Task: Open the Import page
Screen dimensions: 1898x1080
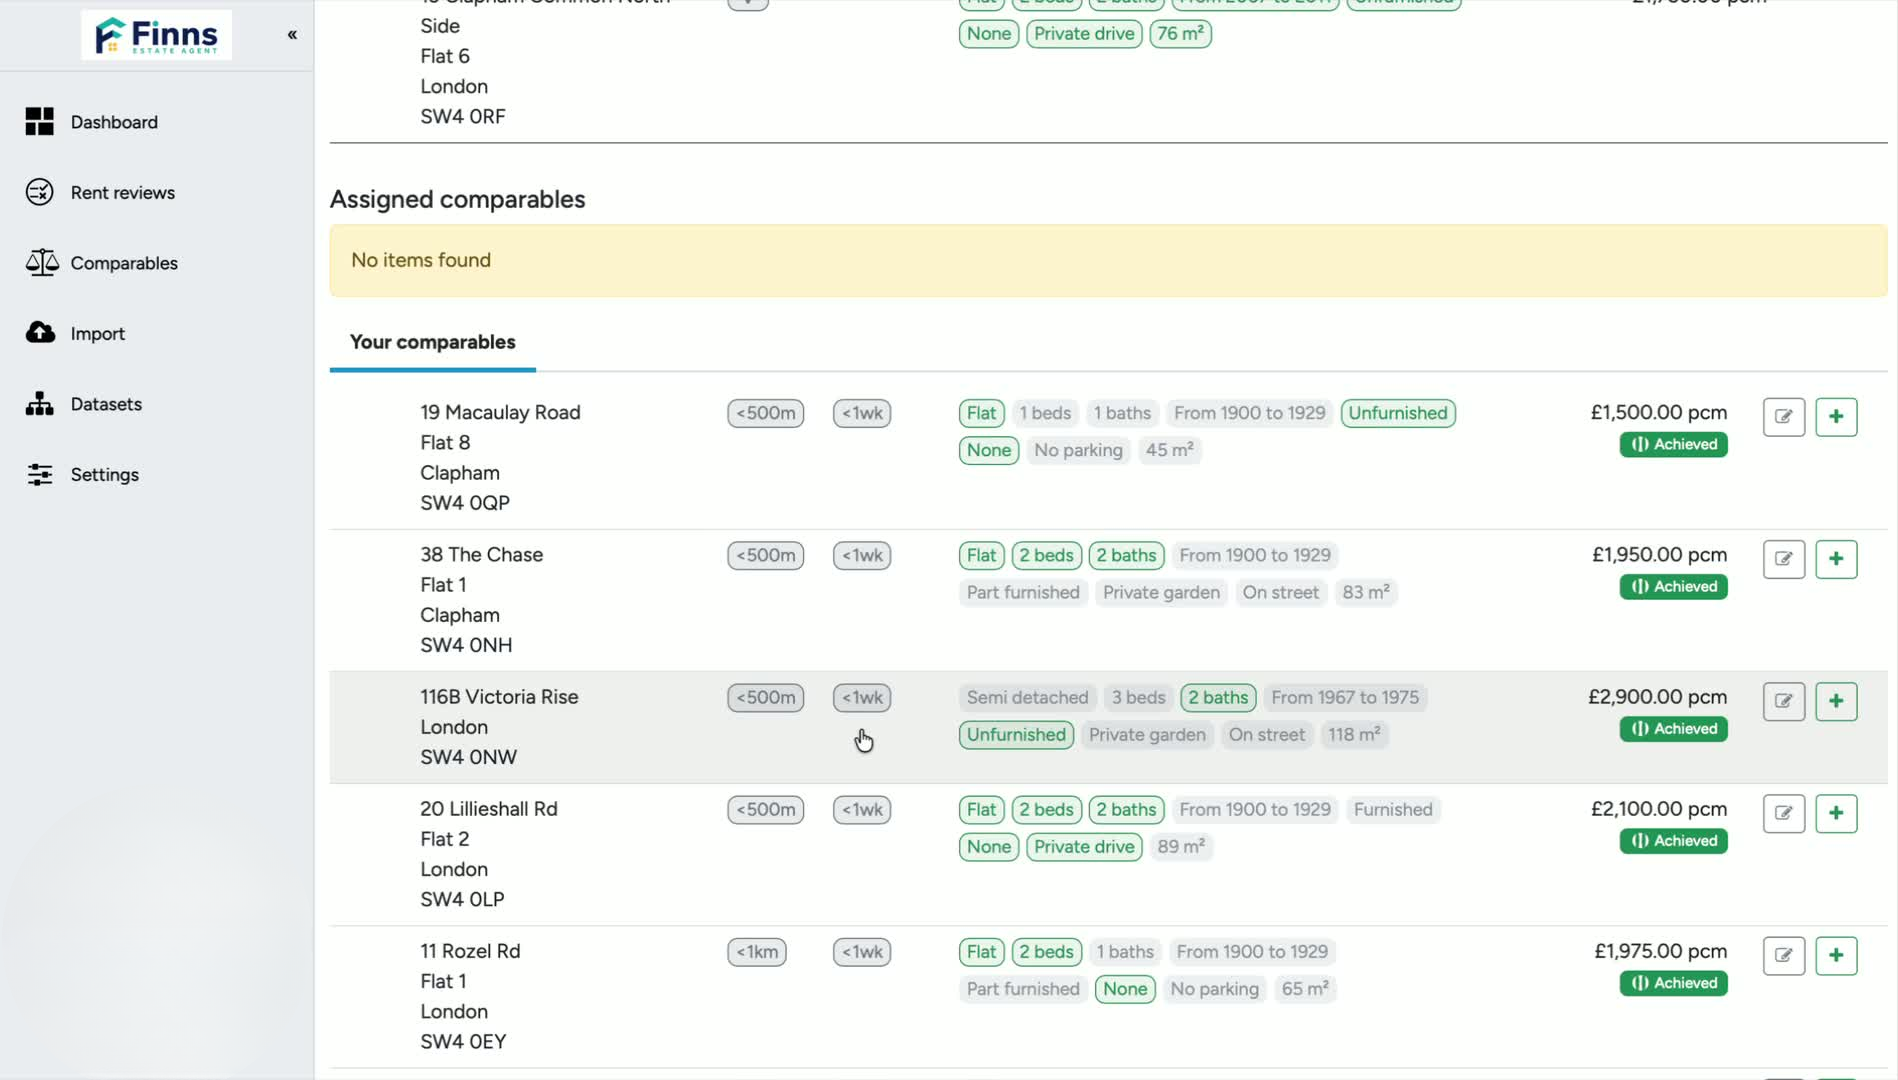Action: (98, 334)
